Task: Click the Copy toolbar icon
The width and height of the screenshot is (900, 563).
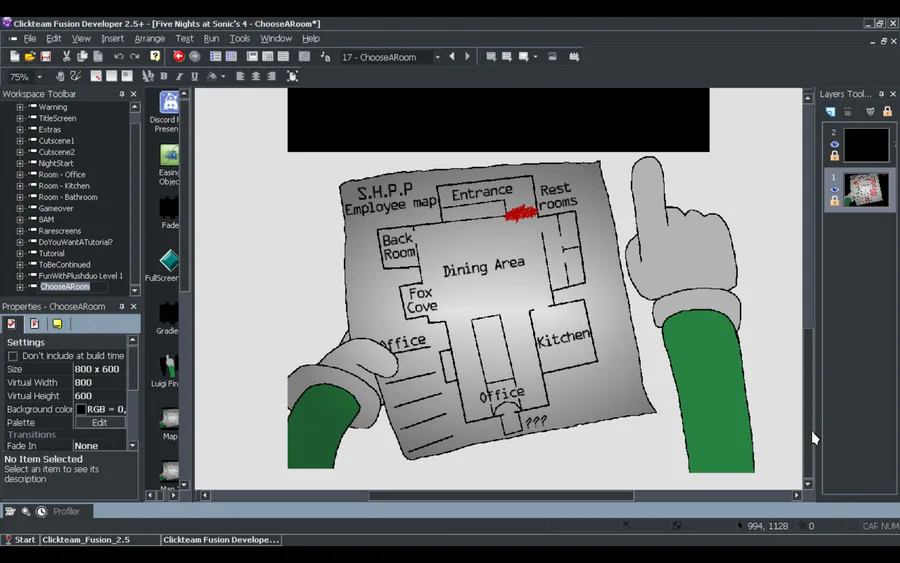Action: 82,56
